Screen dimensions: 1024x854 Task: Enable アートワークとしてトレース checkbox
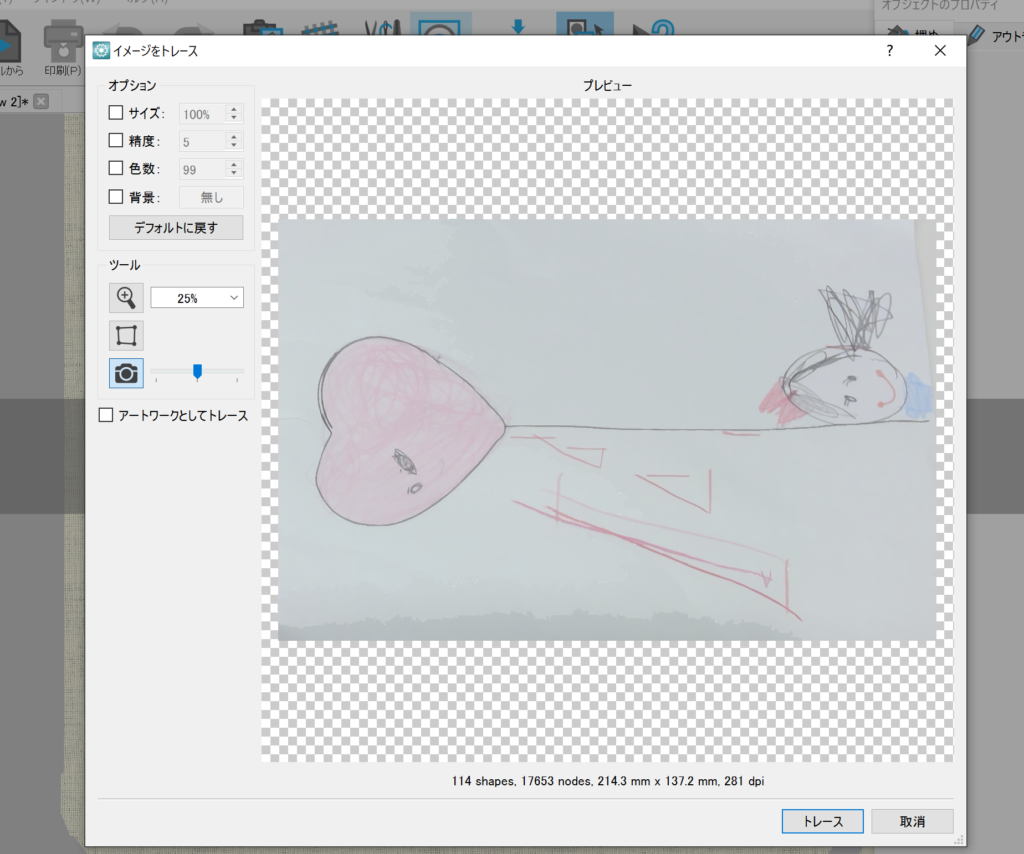(106, 416)
